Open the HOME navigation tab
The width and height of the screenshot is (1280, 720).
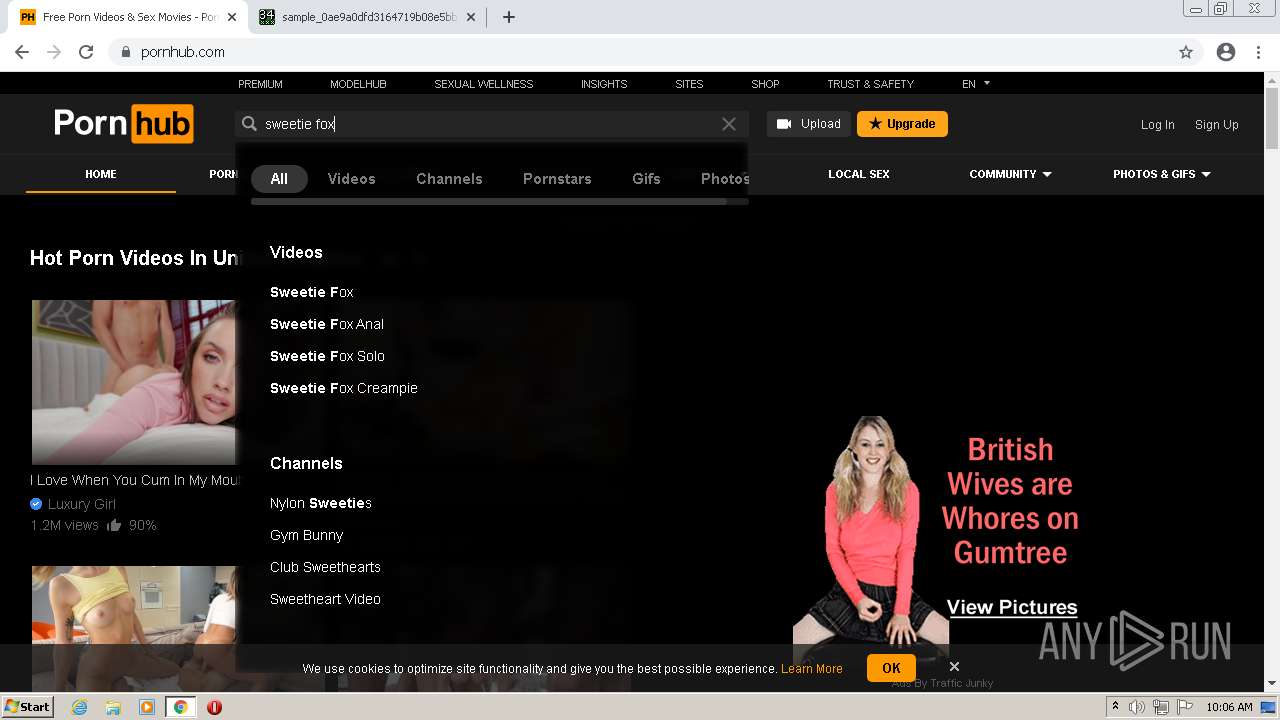click(x=101, y=174)
